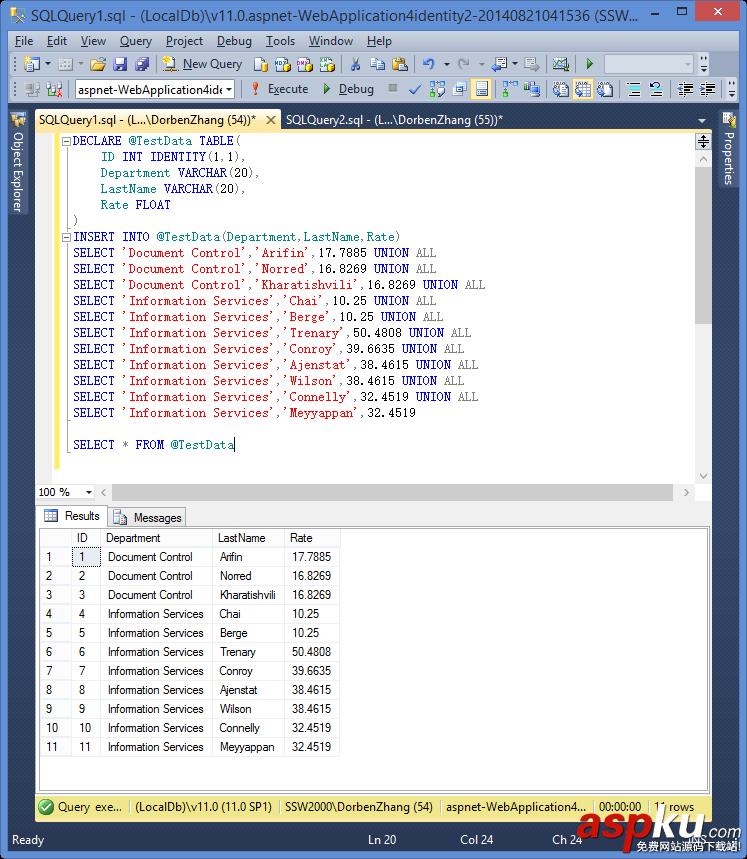Image resolution: width=747 pixels, height=859 pixels.
Task: Comment out the selected lines icon
Action: pos(634,89)
